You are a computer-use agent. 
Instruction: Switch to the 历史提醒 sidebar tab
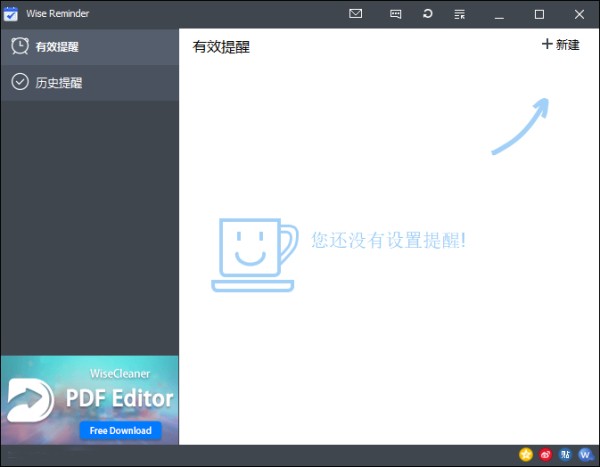pyautogui.click(x=90, y=83)
